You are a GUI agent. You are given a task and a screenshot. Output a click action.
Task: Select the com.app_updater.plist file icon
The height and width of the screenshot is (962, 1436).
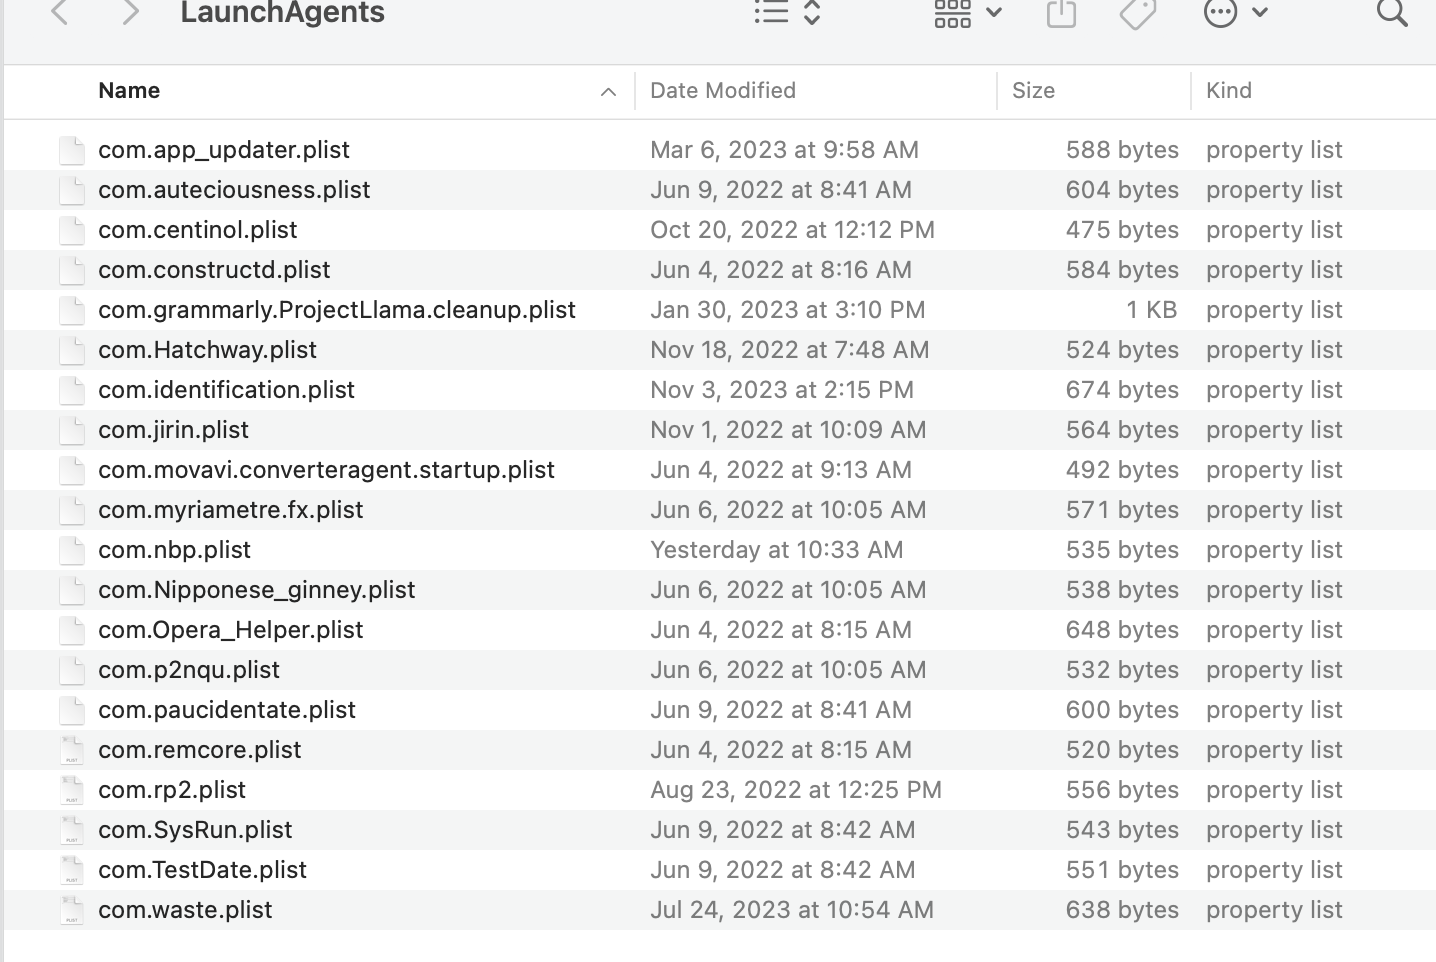[72, 150]
